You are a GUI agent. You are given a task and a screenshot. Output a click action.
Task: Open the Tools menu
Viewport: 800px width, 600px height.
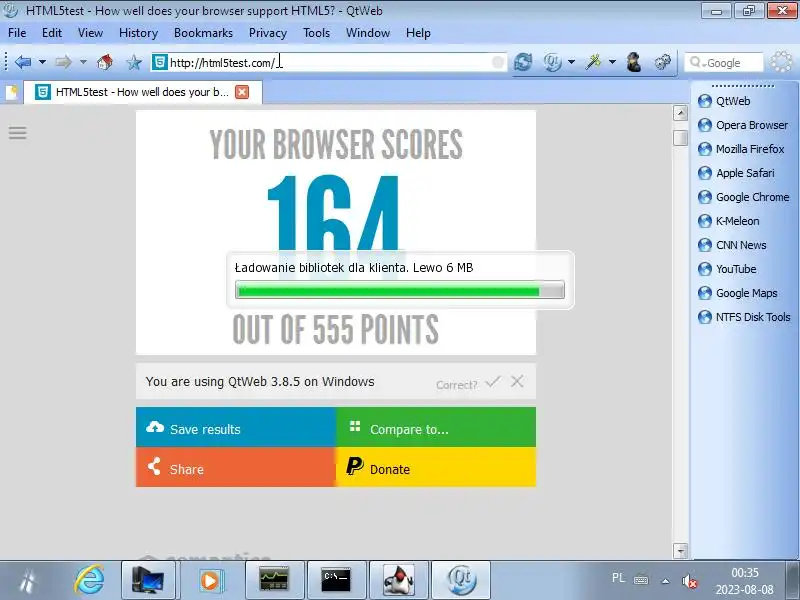click(x=316, y=33)
